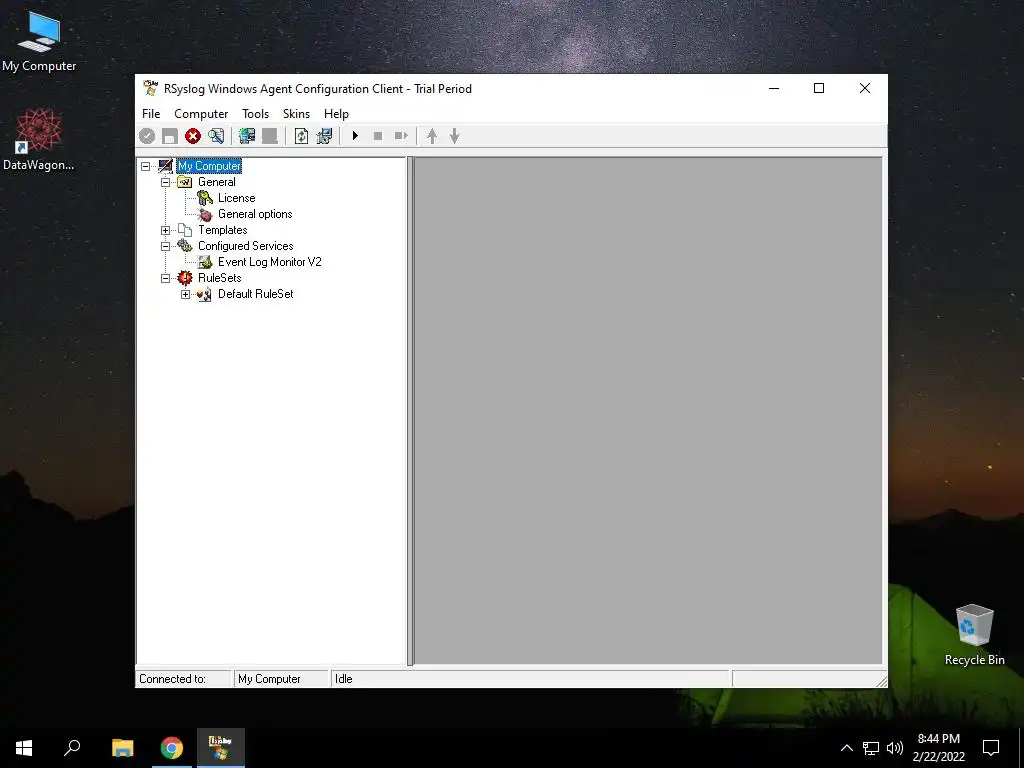Open Google Chrome from the taskbar

(x=172, y=748)
